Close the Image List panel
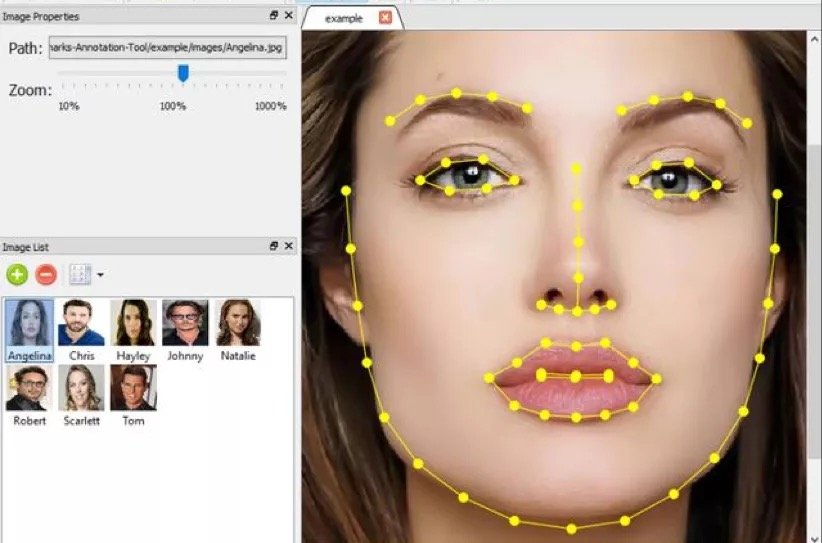Screen dimensions: 822x543 [x=288, y=246]
